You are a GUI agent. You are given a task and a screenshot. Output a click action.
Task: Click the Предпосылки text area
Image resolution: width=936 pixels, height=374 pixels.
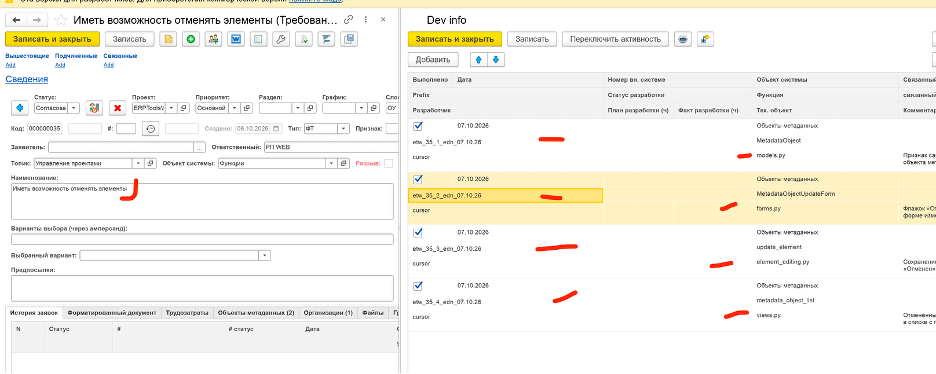(202, 288)
